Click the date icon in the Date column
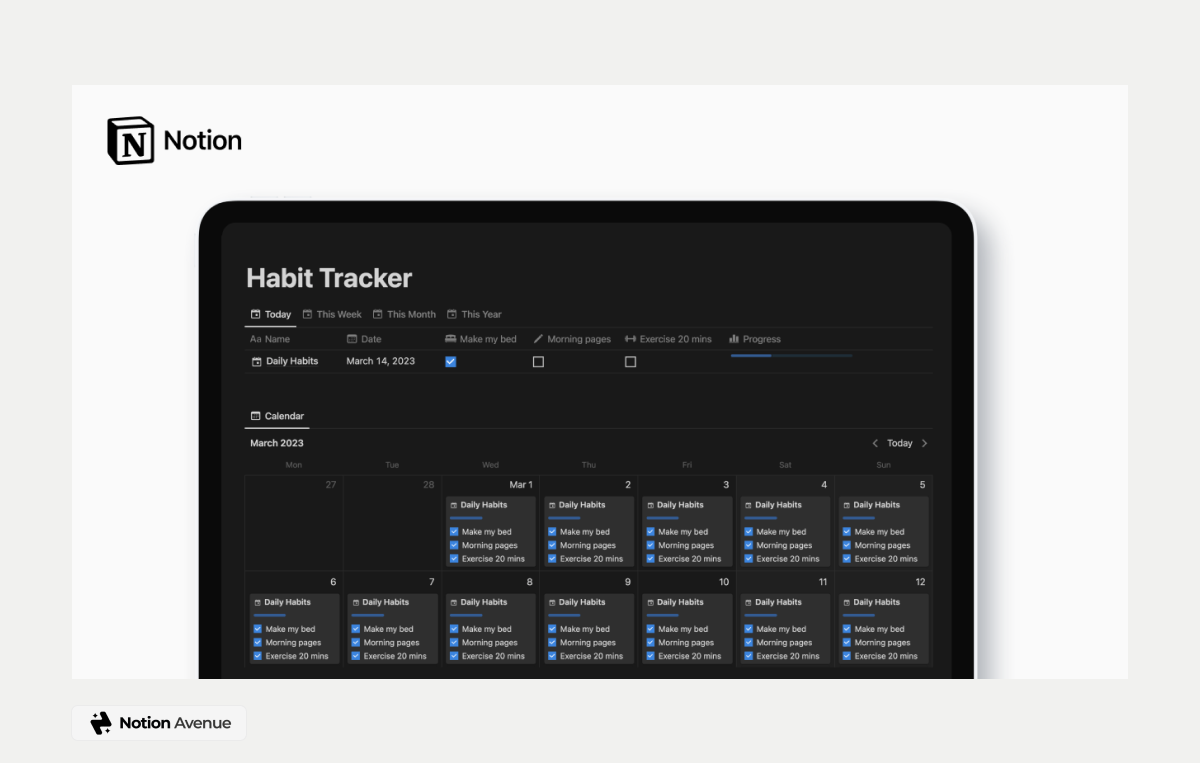 (x=350, y=338)
